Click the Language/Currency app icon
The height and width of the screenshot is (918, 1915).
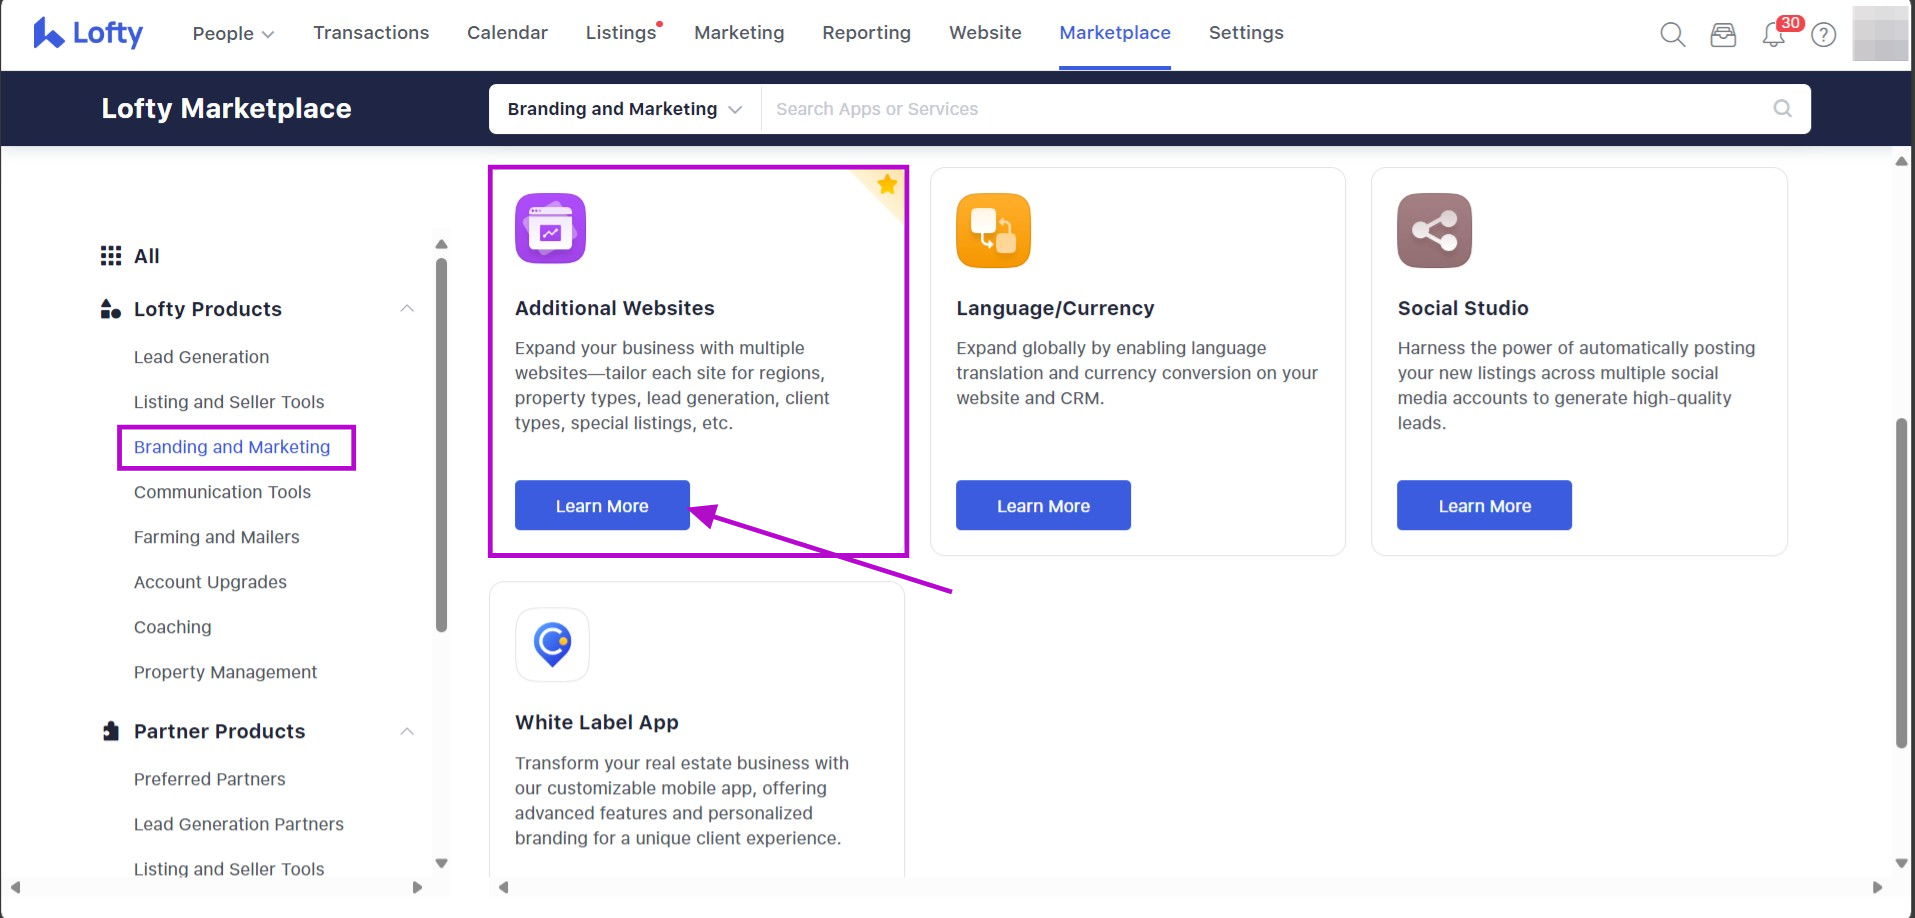tap(993, 230)
